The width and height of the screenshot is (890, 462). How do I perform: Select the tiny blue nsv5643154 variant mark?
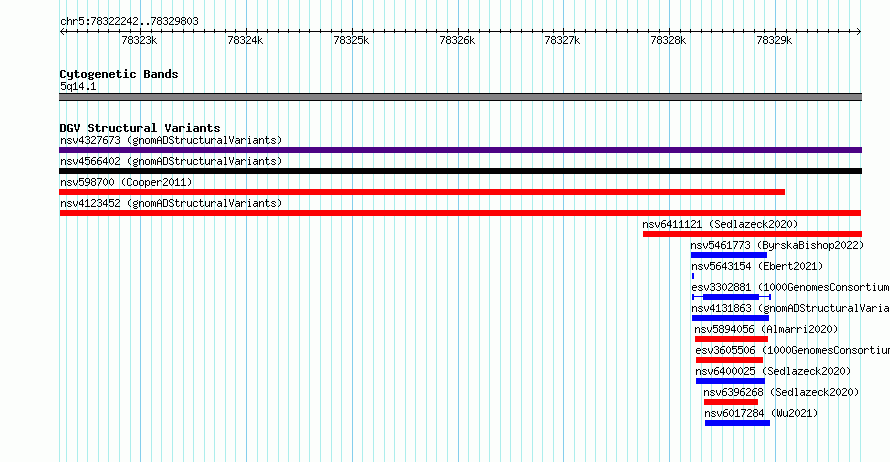[692, 276]
